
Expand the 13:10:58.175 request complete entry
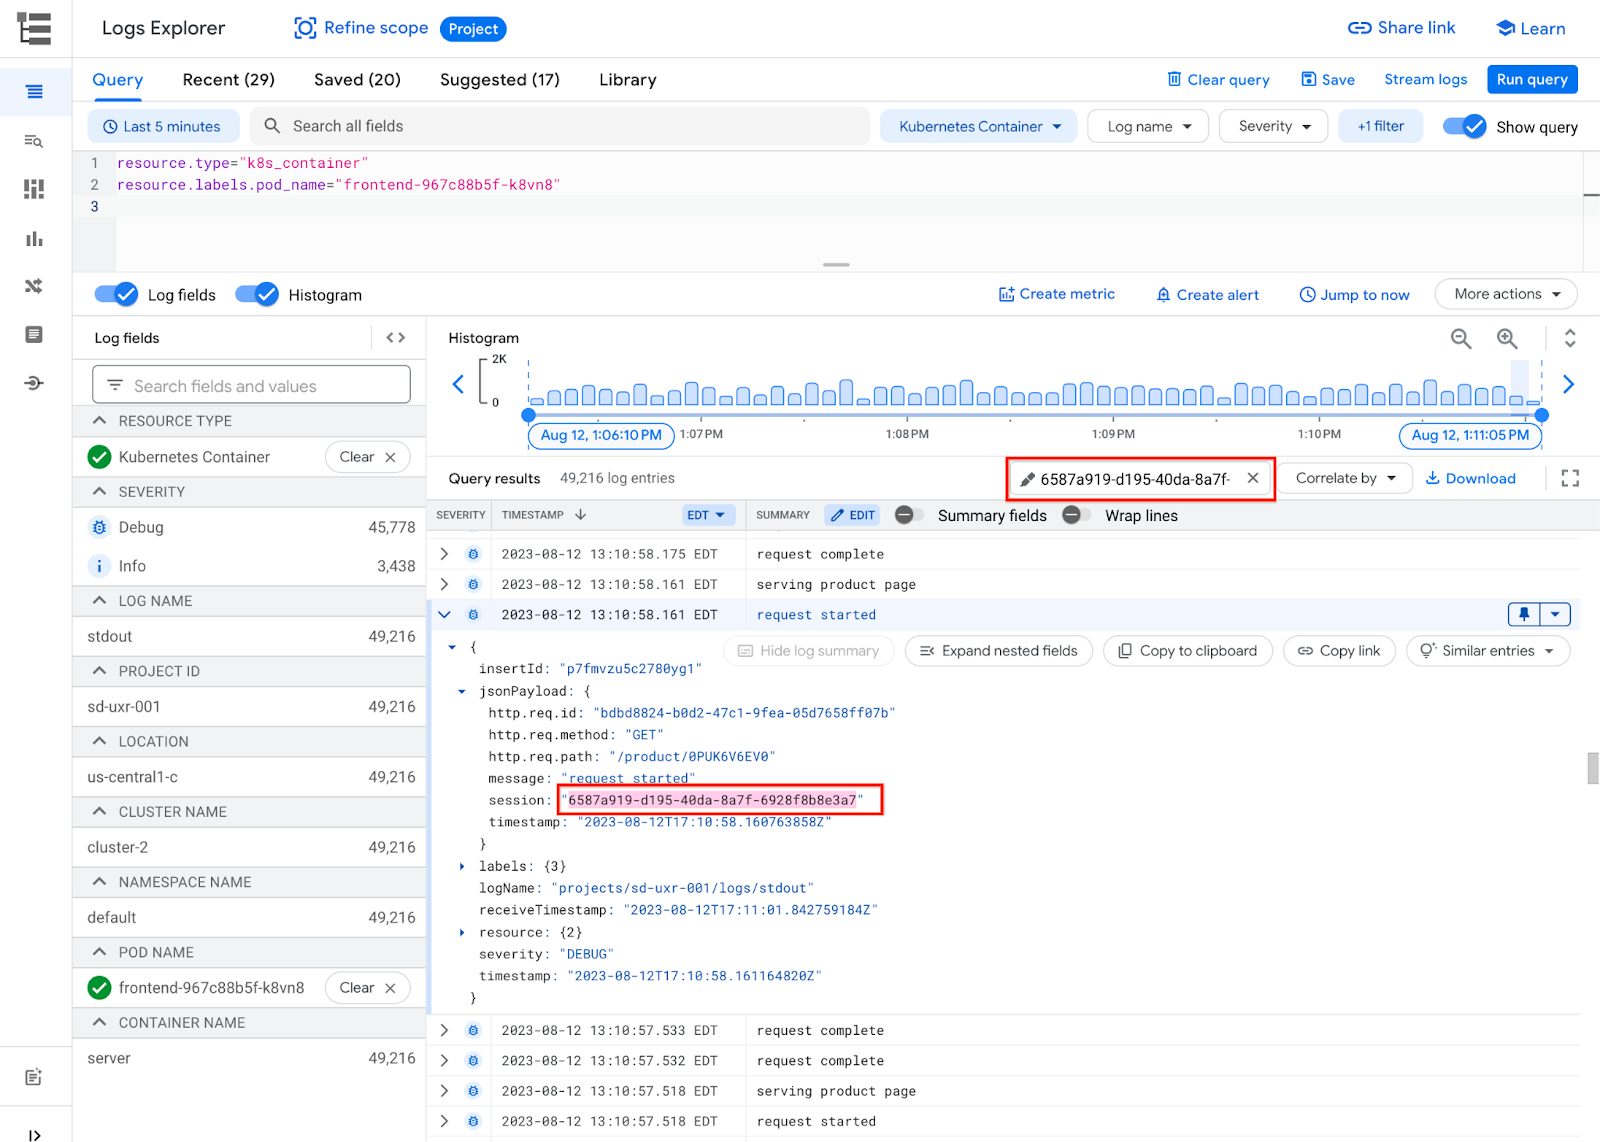coord(445,554)
